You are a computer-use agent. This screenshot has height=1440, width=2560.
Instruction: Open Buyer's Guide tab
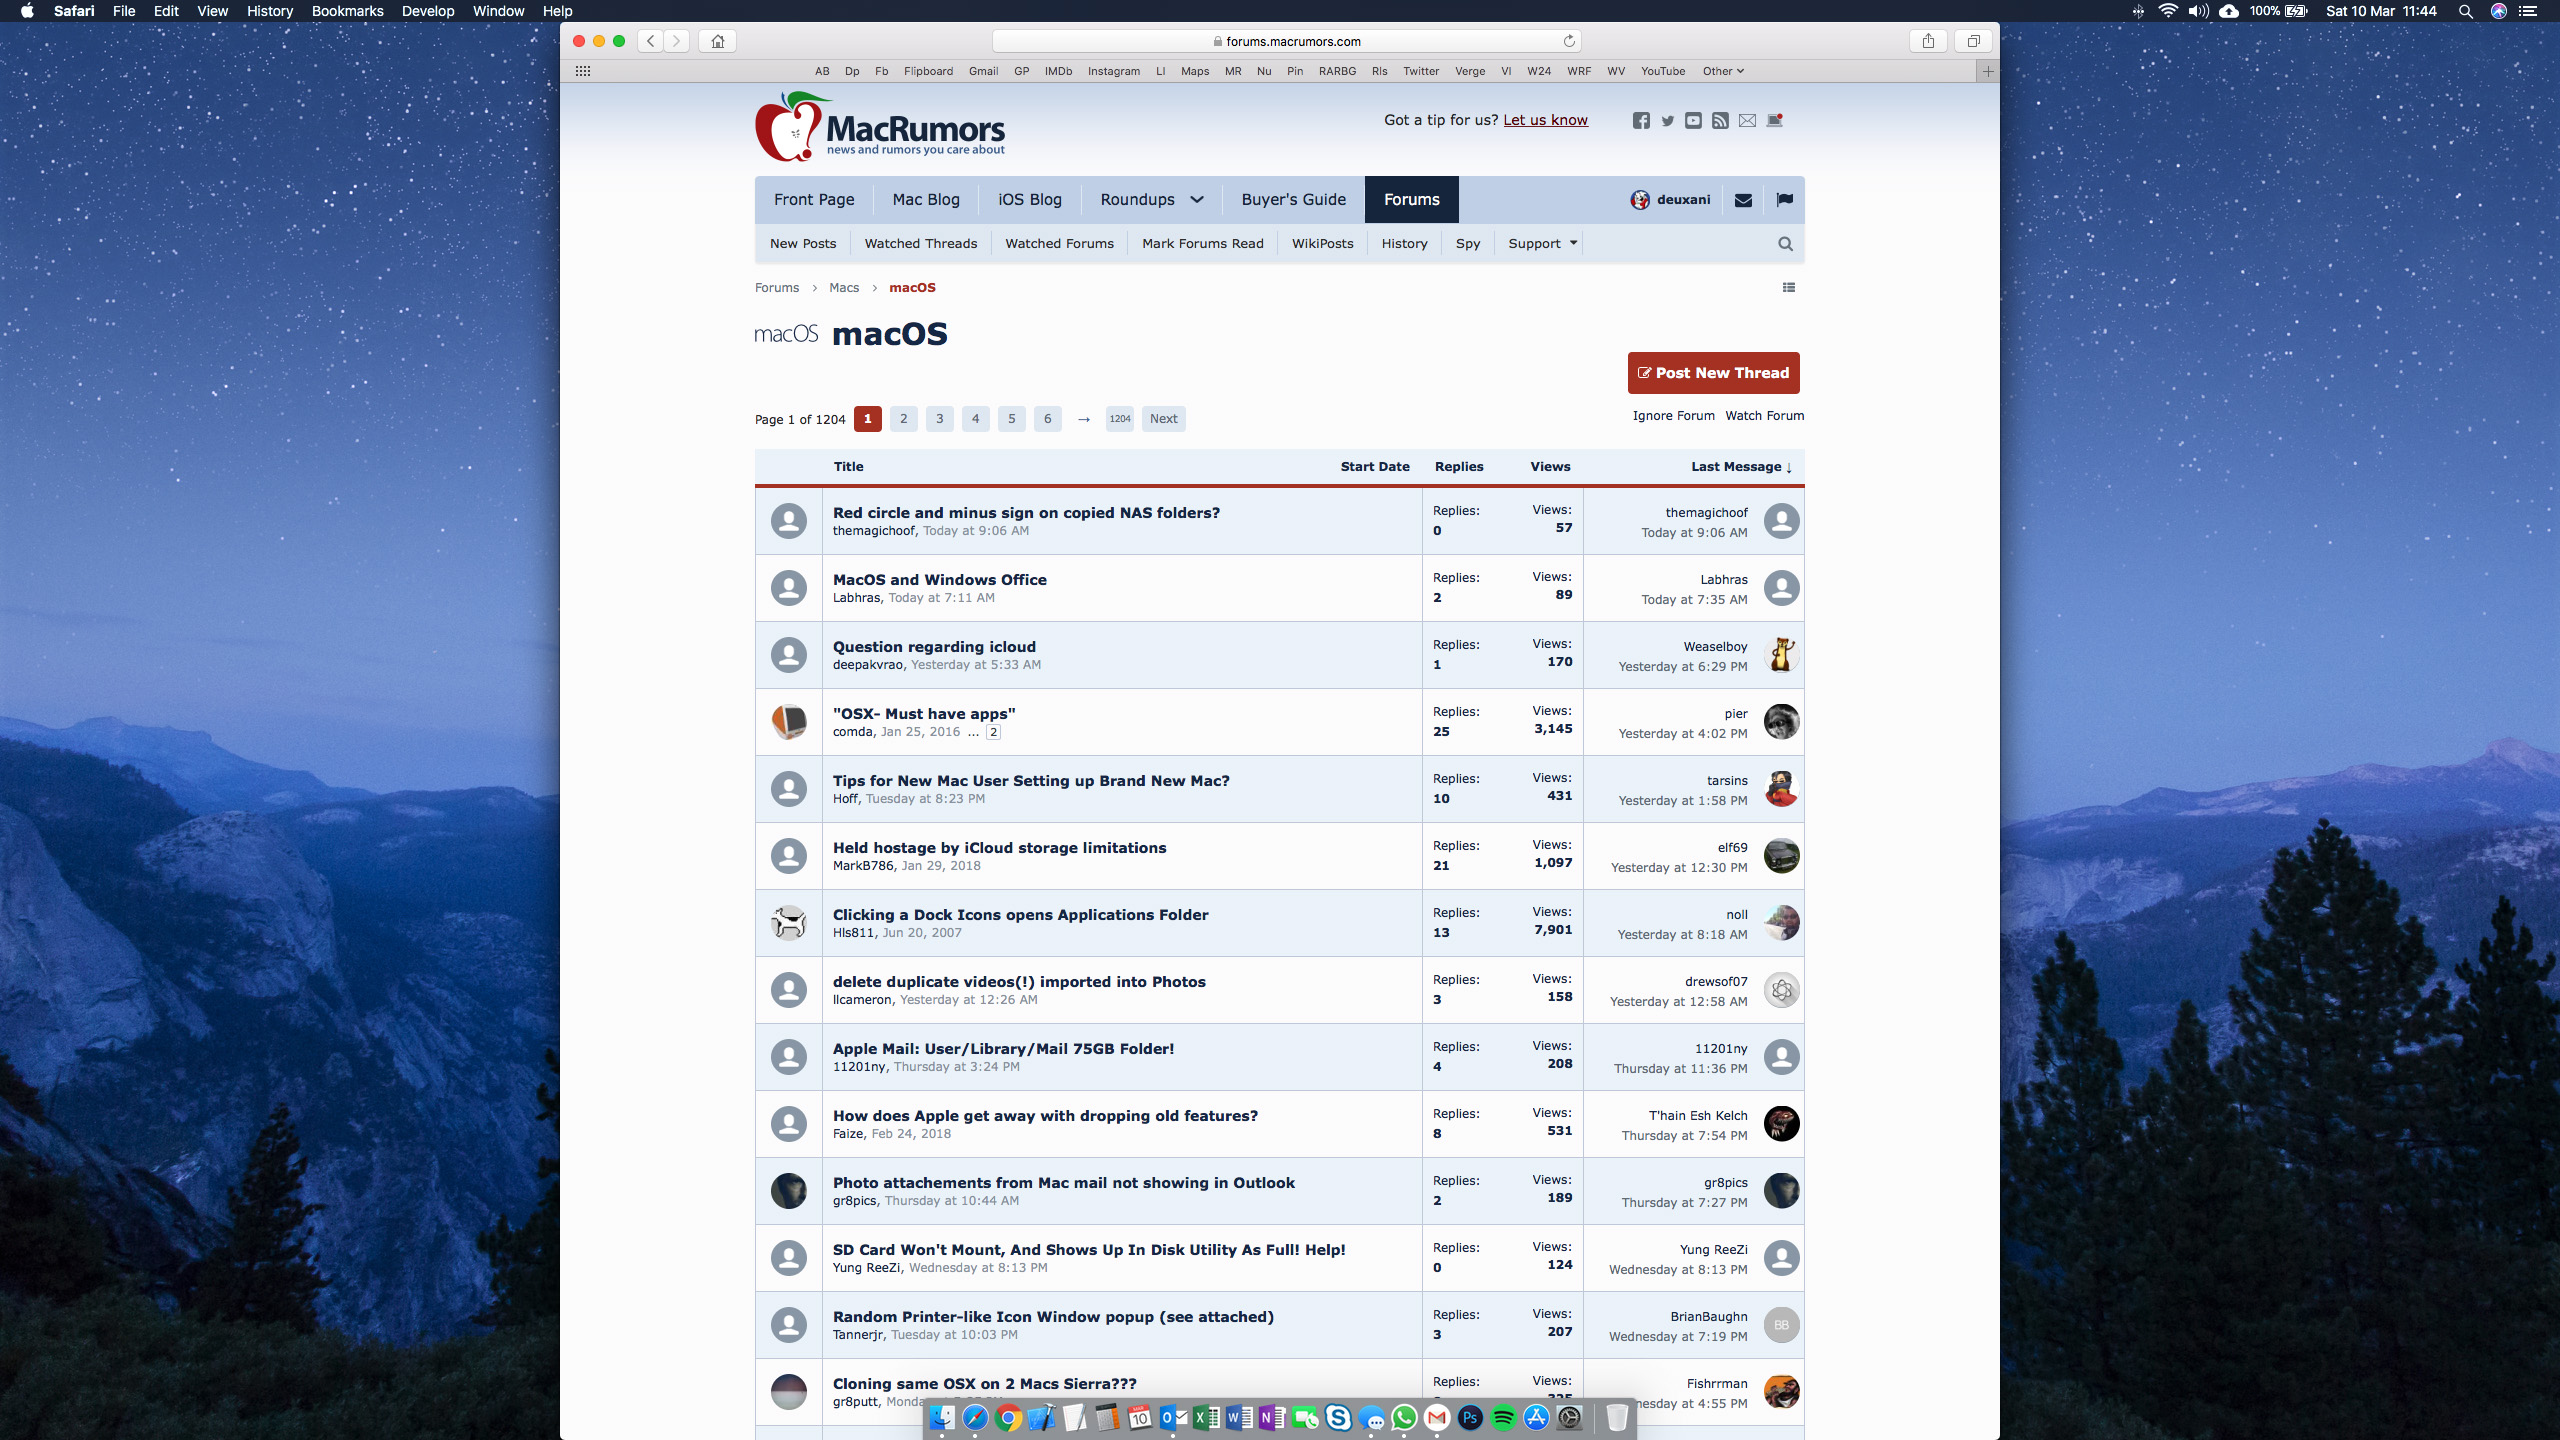1293,199
